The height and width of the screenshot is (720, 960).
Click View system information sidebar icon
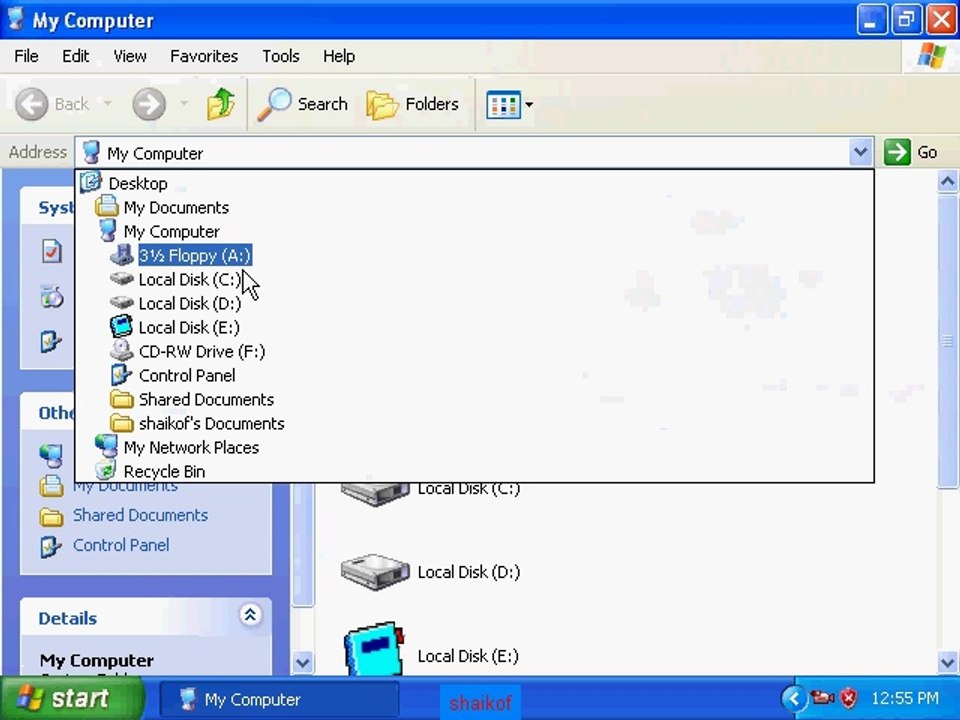(51, 251)
